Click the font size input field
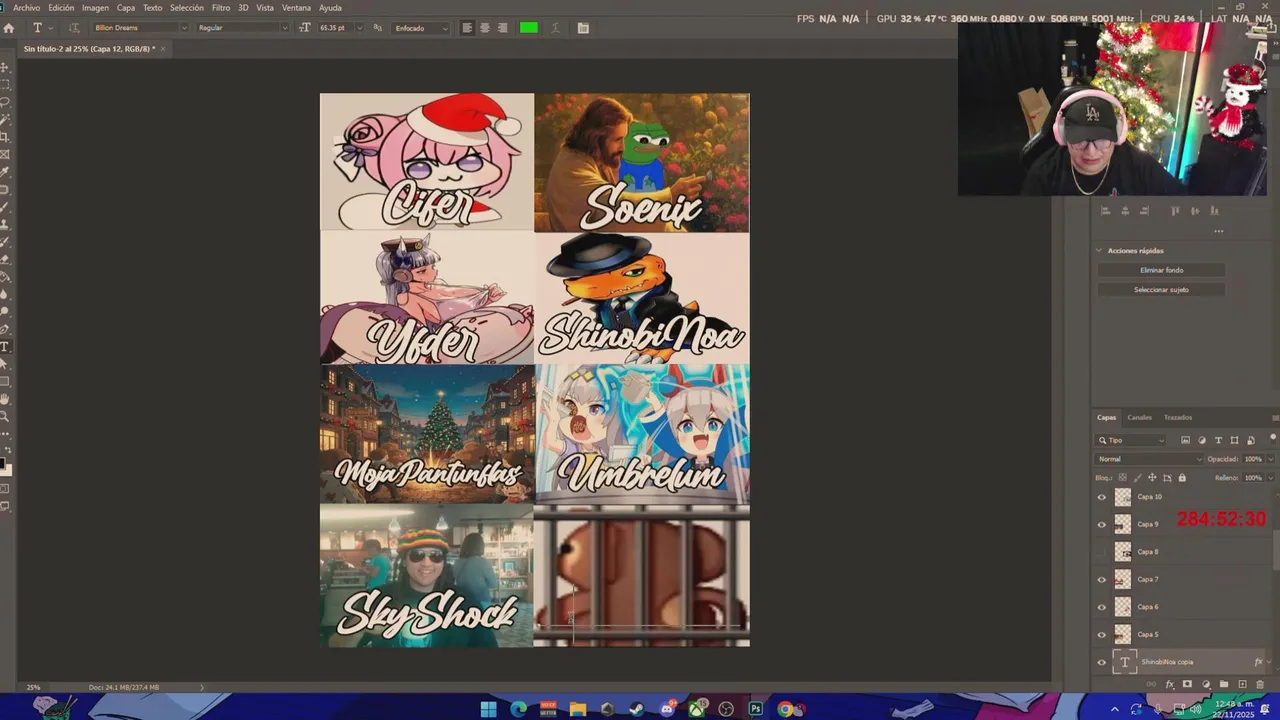1280x720 pixels. tap(336, 28)
